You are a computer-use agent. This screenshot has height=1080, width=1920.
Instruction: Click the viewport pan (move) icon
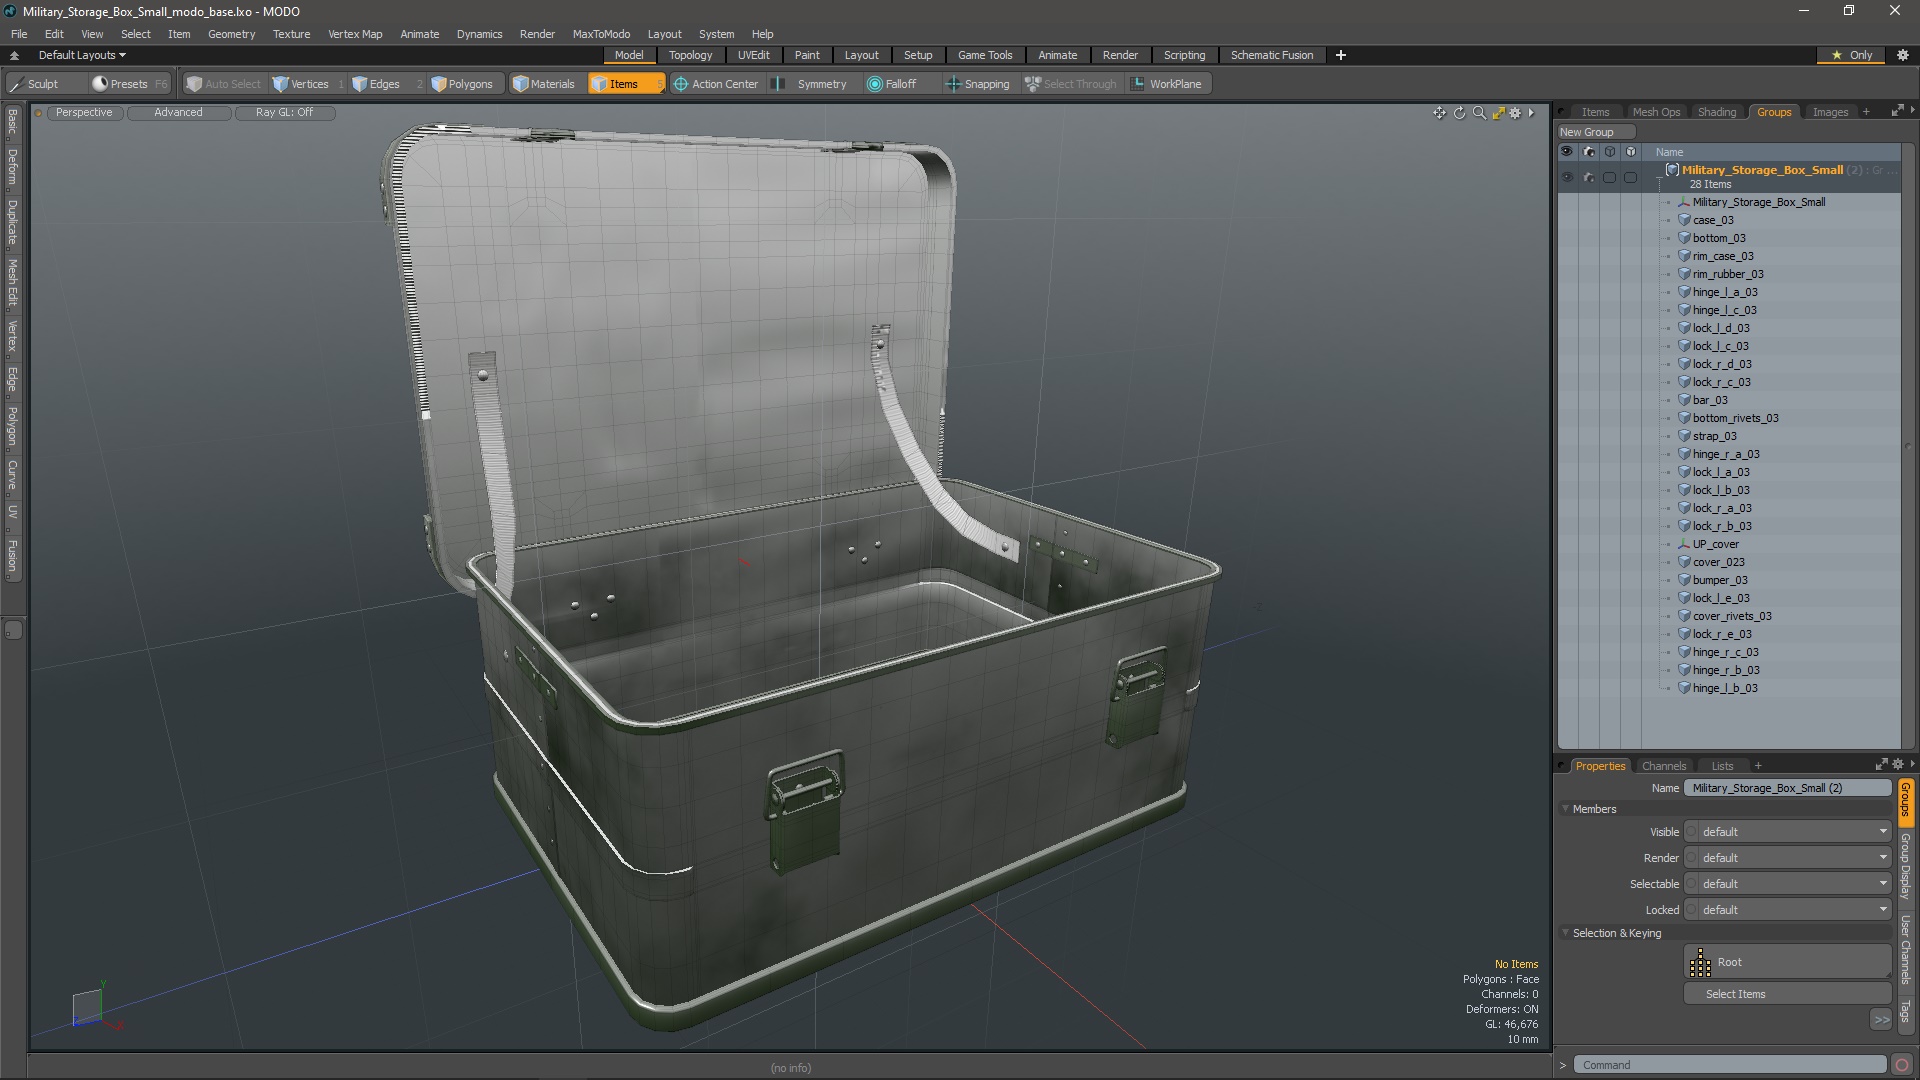(x=1439, y=113)
